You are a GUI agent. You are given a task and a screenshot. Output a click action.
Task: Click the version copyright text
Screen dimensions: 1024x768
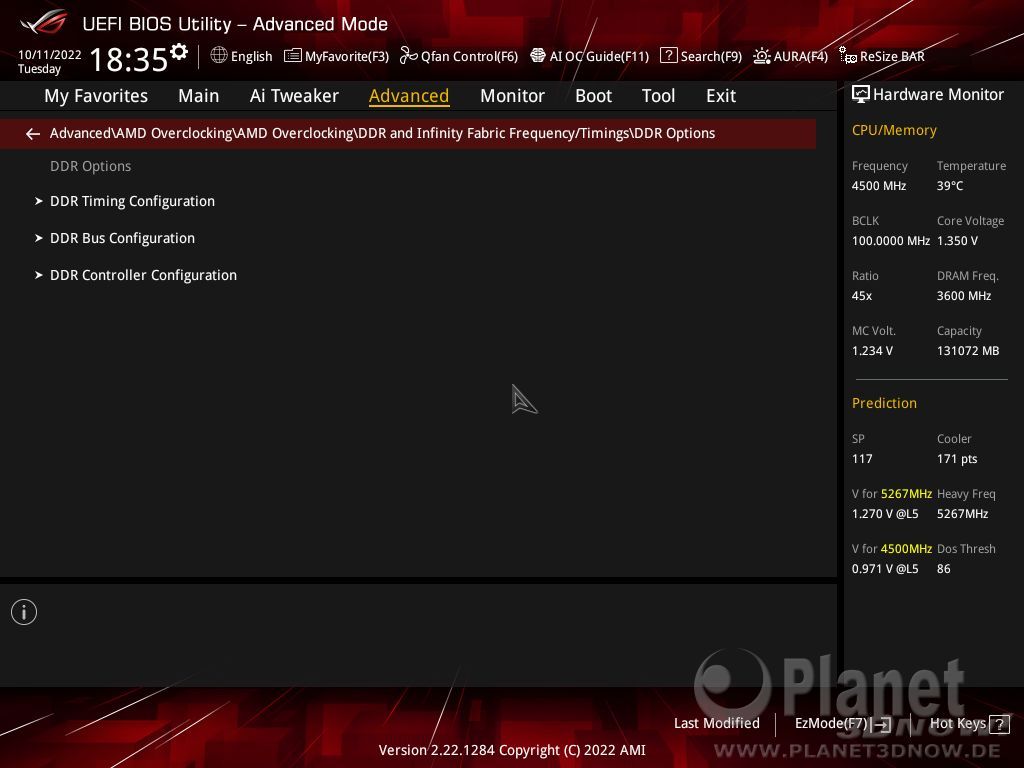(512, 750)
